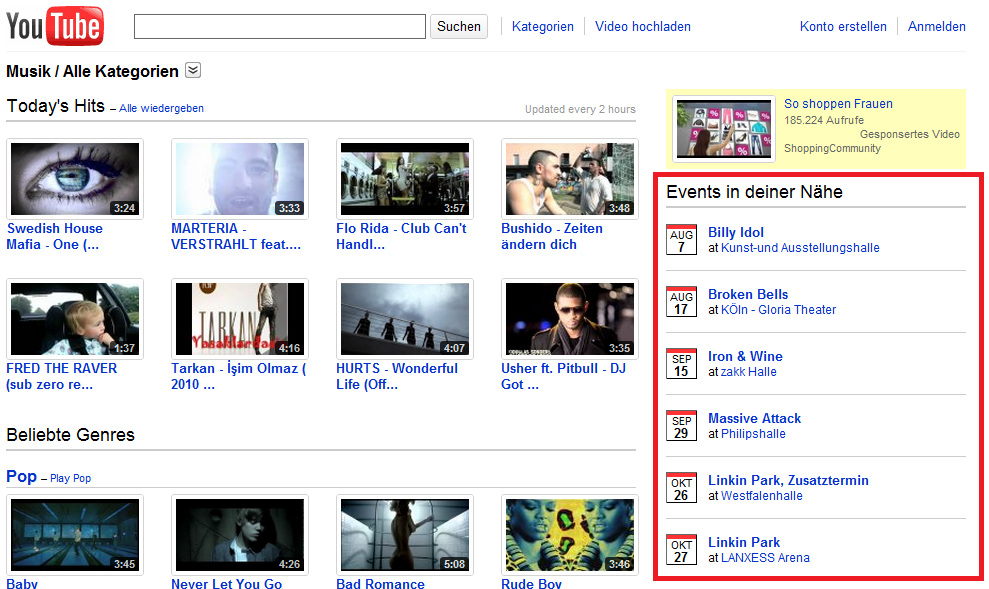Open the Flo Rida video thumbnail

405,179
